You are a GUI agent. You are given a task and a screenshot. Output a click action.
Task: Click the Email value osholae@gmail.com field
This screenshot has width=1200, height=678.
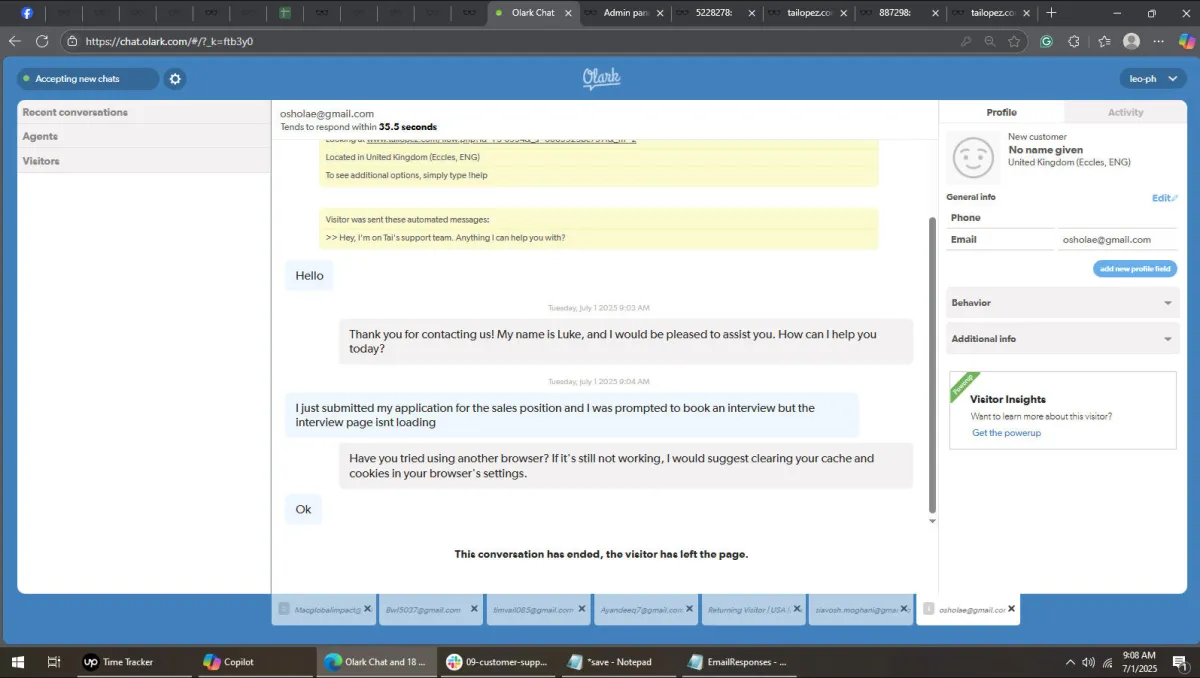1117,239
